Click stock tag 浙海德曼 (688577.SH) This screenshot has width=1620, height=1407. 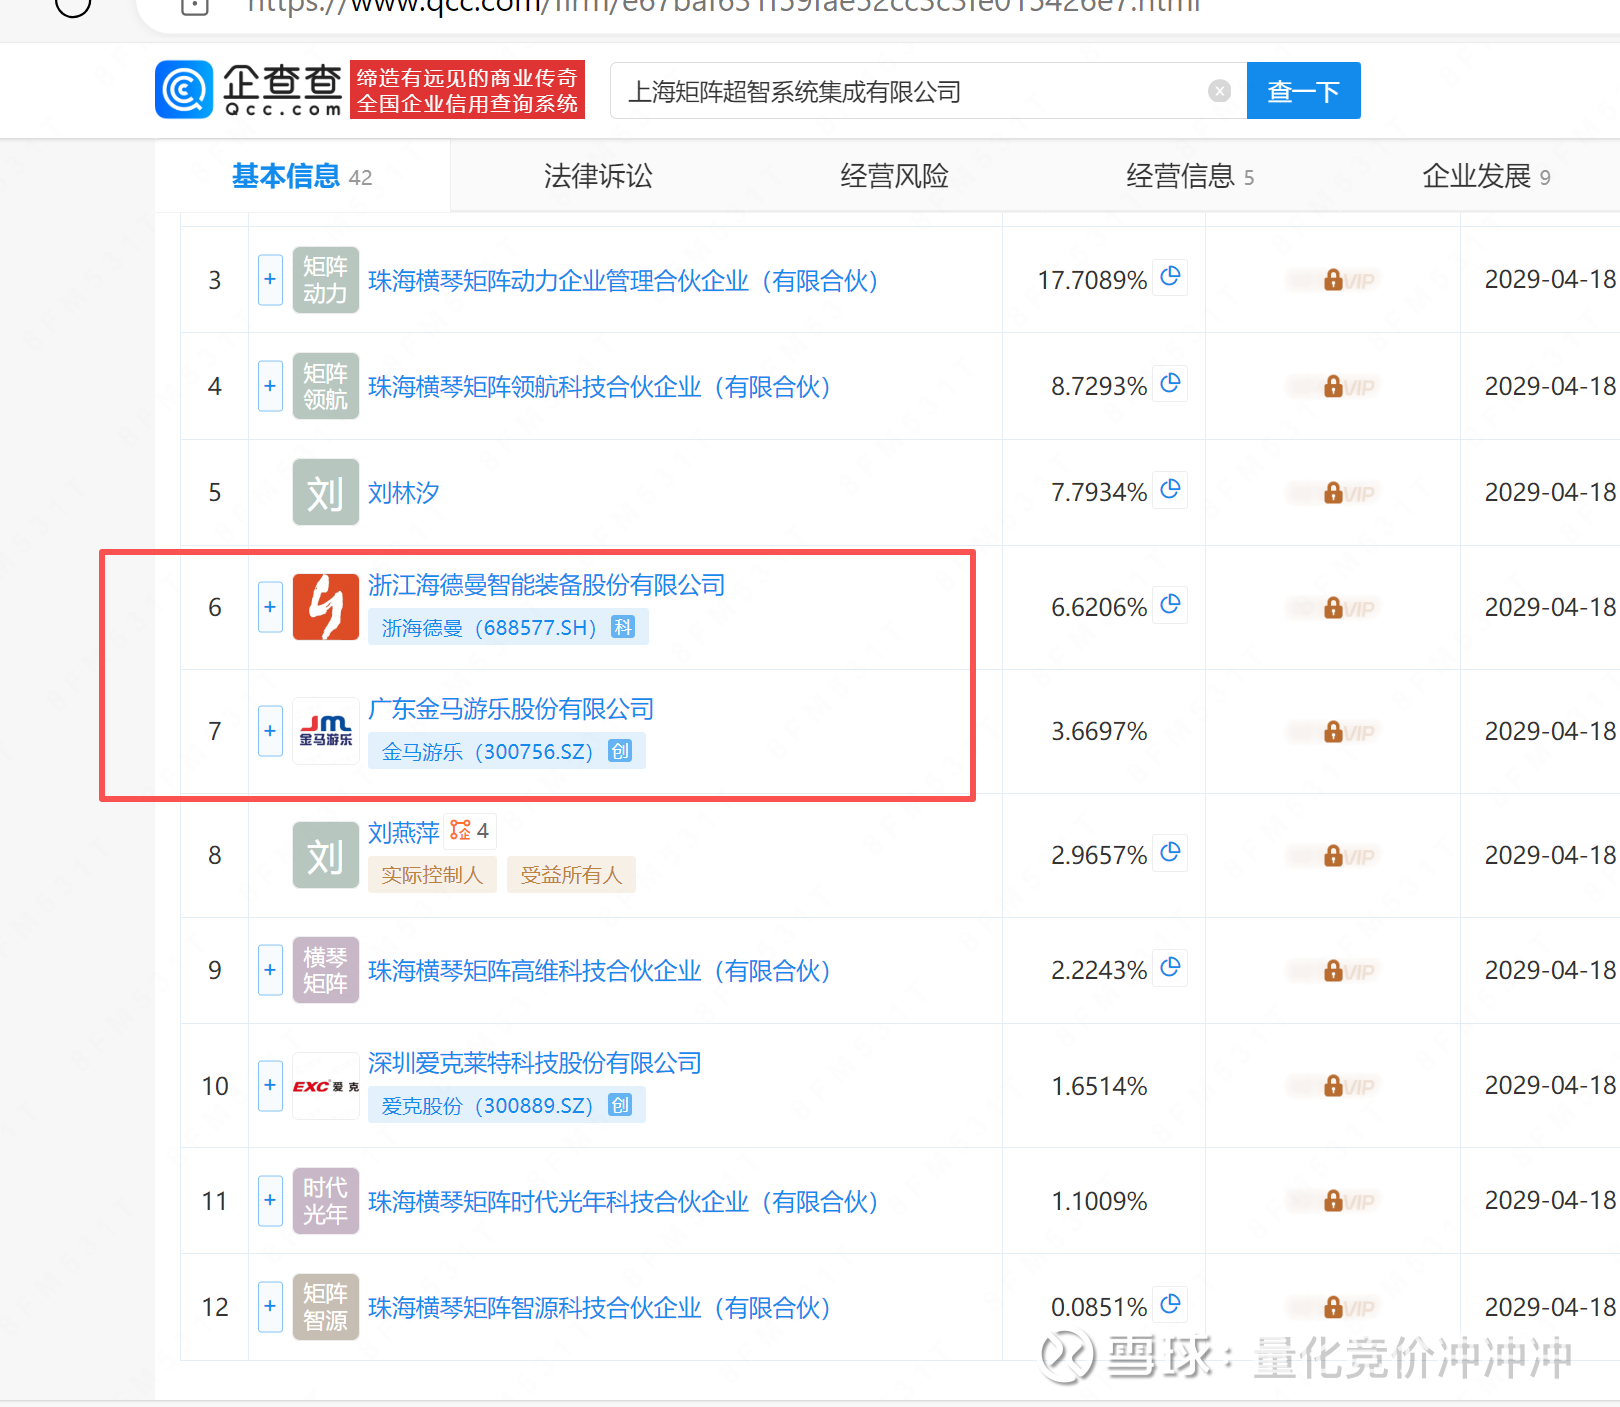pos(508,627)
